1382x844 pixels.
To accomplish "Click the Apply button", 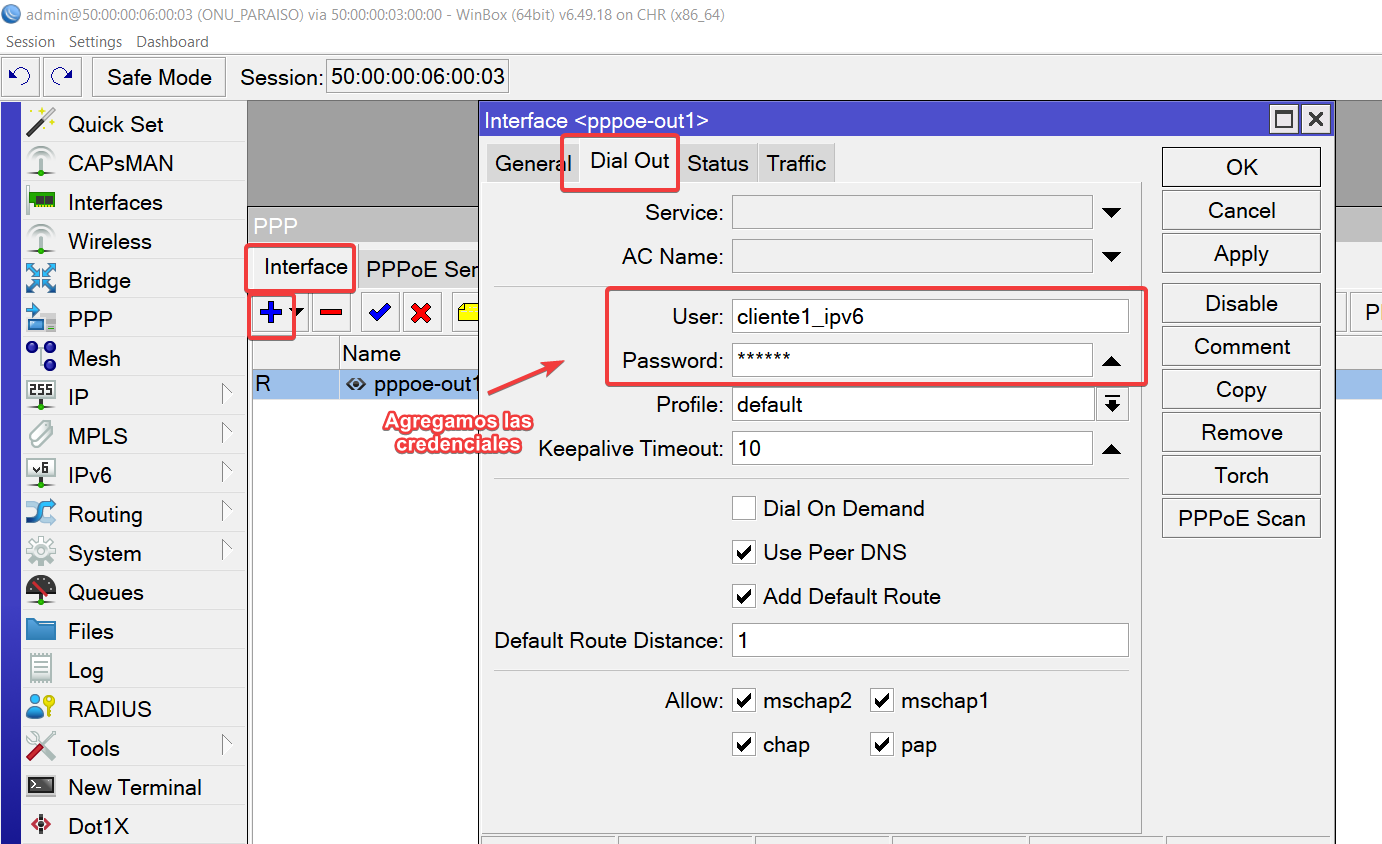I will [x=1240, y=254].
